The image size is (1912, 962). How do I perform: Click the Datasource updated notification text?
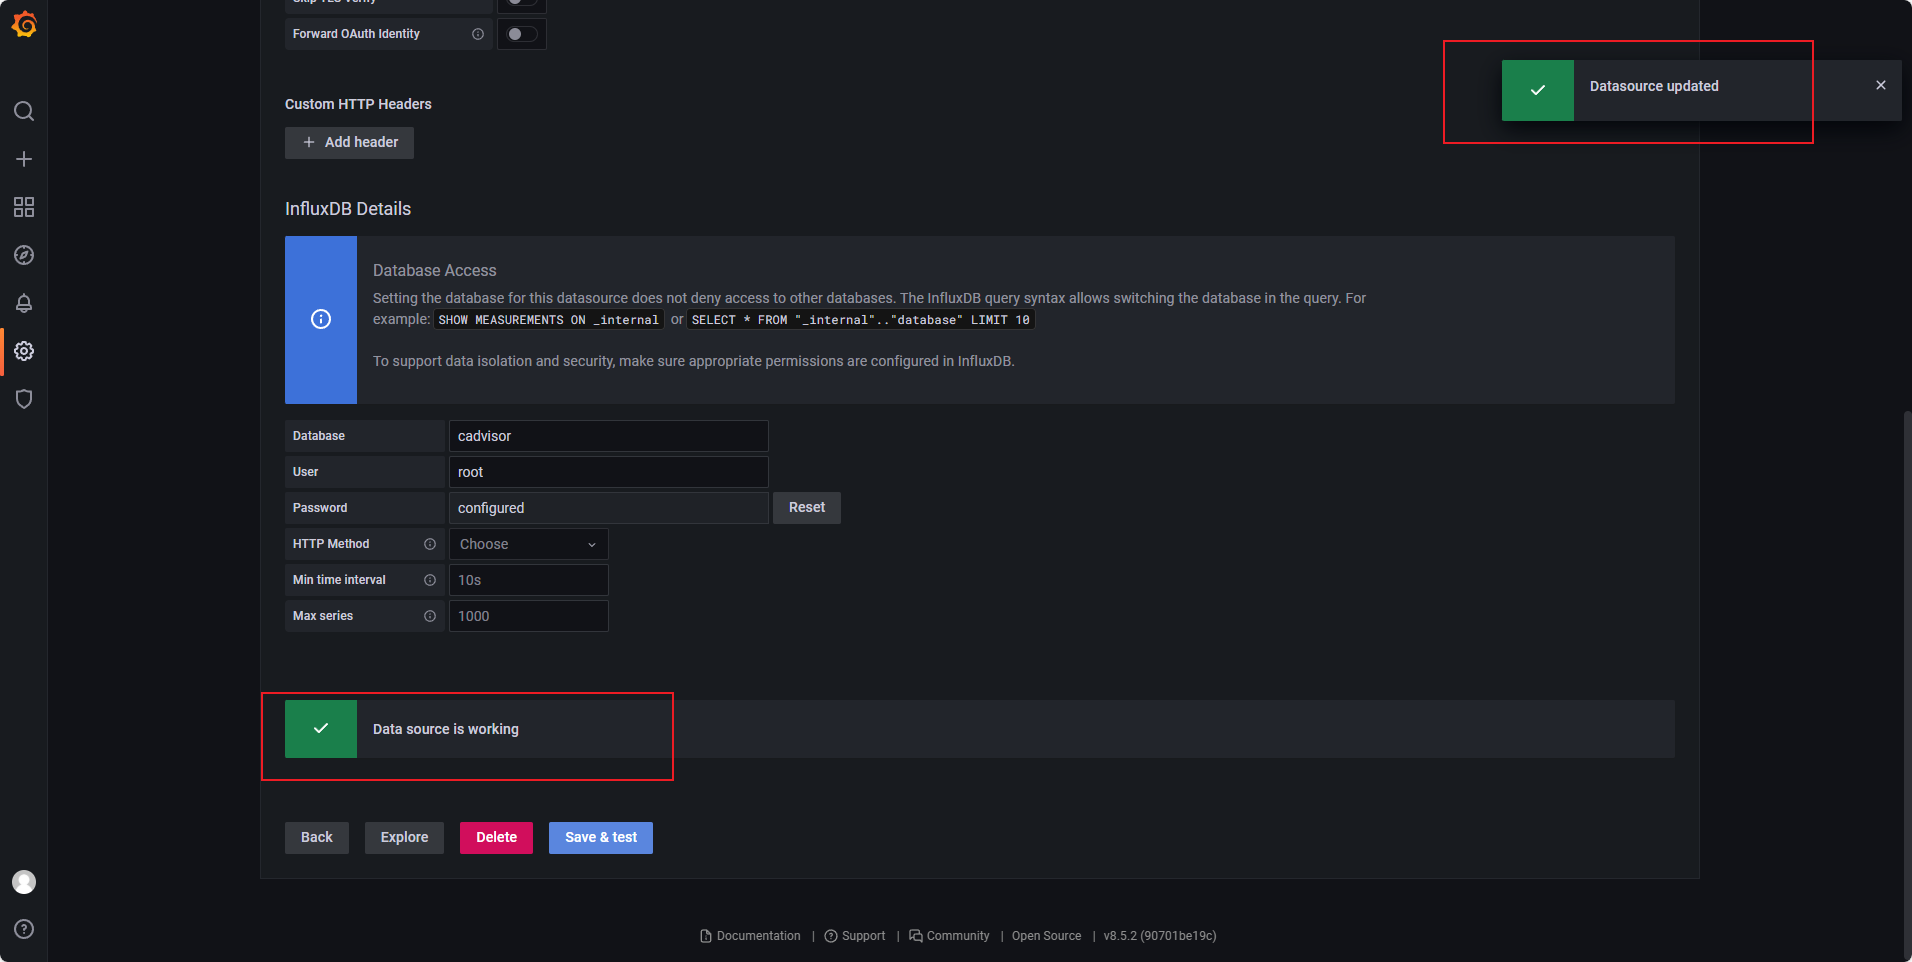[1654, 86]
